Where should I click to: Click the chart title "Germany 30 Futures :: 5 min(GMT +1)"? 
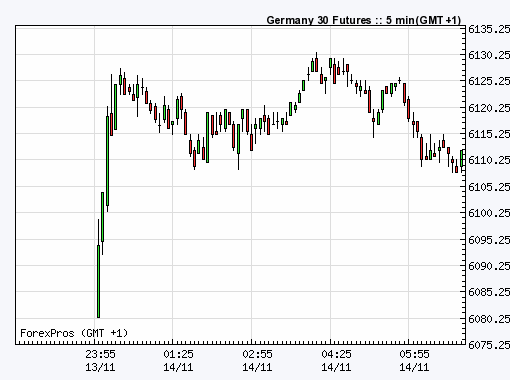pos(364,20)
